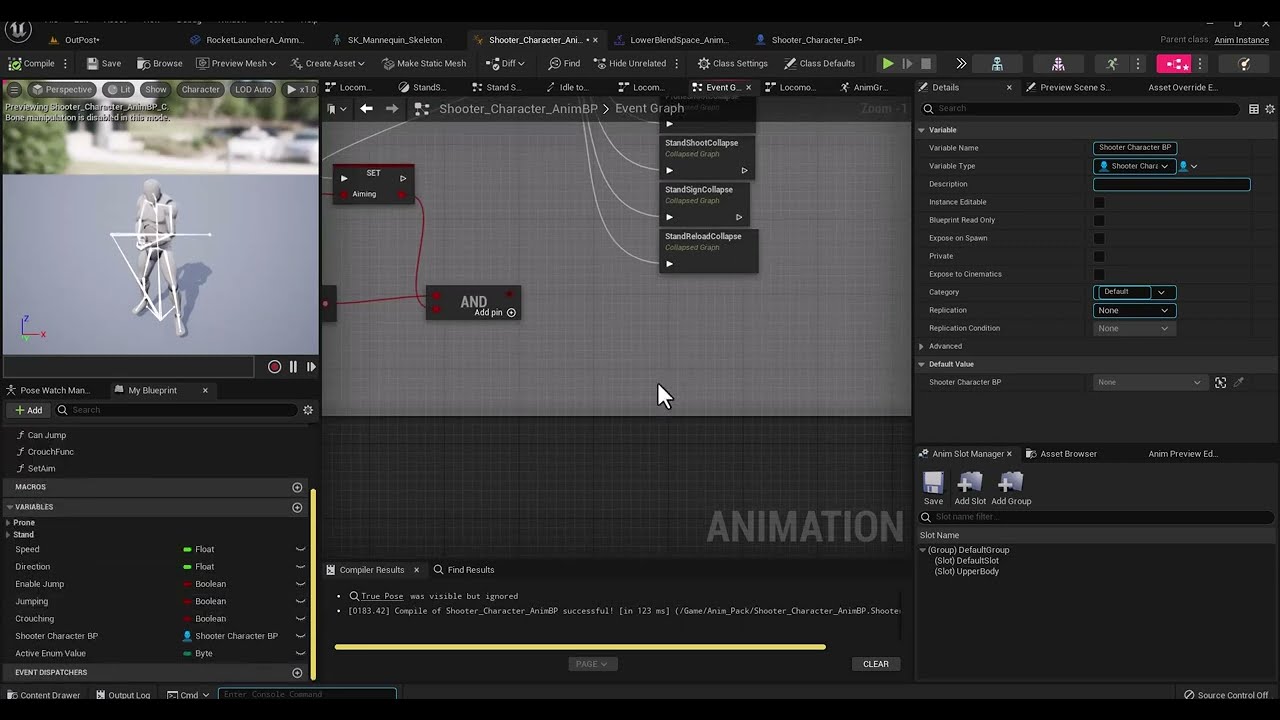The image size is (1280, 720).
Task: Open My Blueprint settings gear
Action: 308,410
